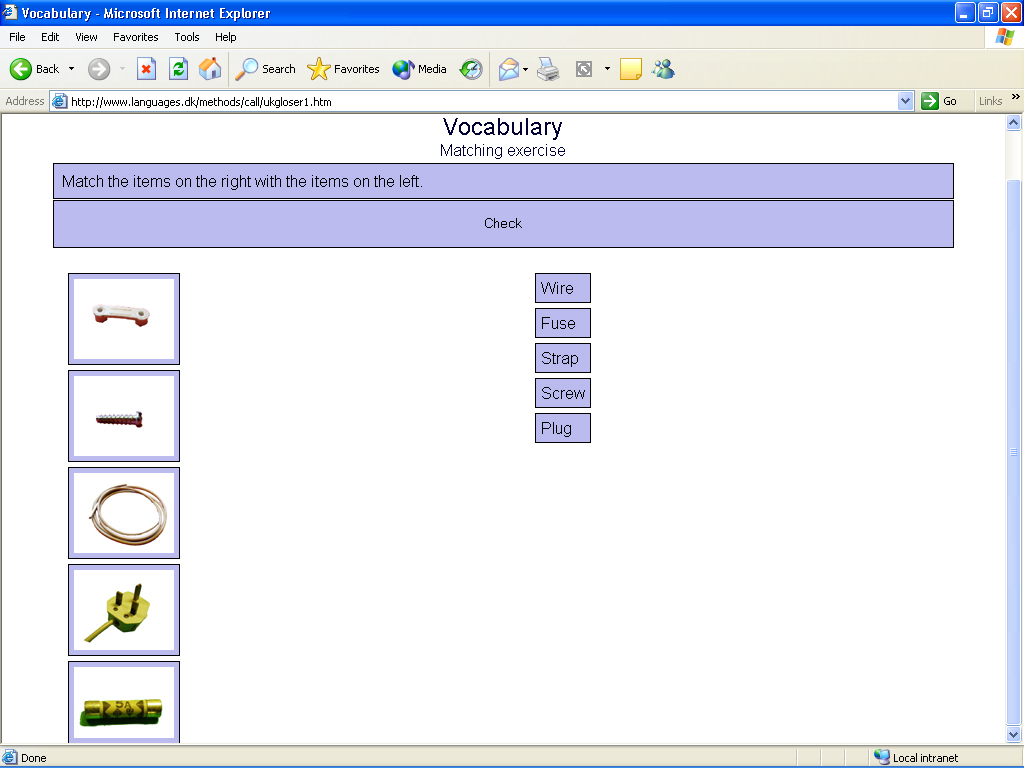Expand the Links toolbar chevron
Screen dimensions: 1024x768
click(1016, 97)
